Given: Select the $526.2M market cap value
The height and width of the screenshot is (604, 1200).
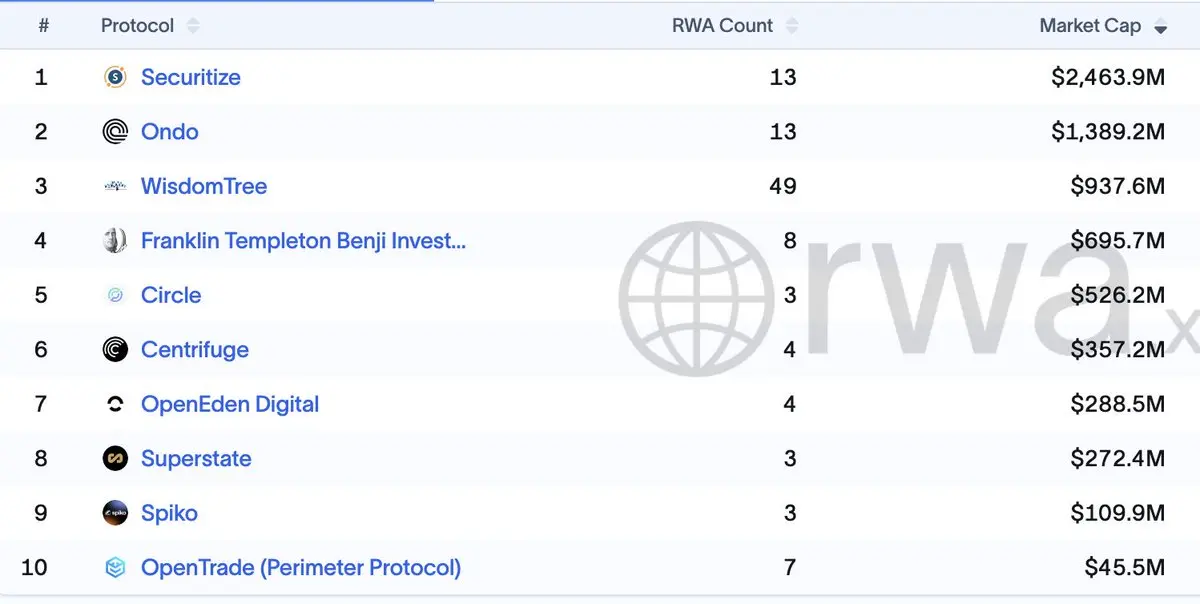Looking at the screenshot, I should [1118, 295].
